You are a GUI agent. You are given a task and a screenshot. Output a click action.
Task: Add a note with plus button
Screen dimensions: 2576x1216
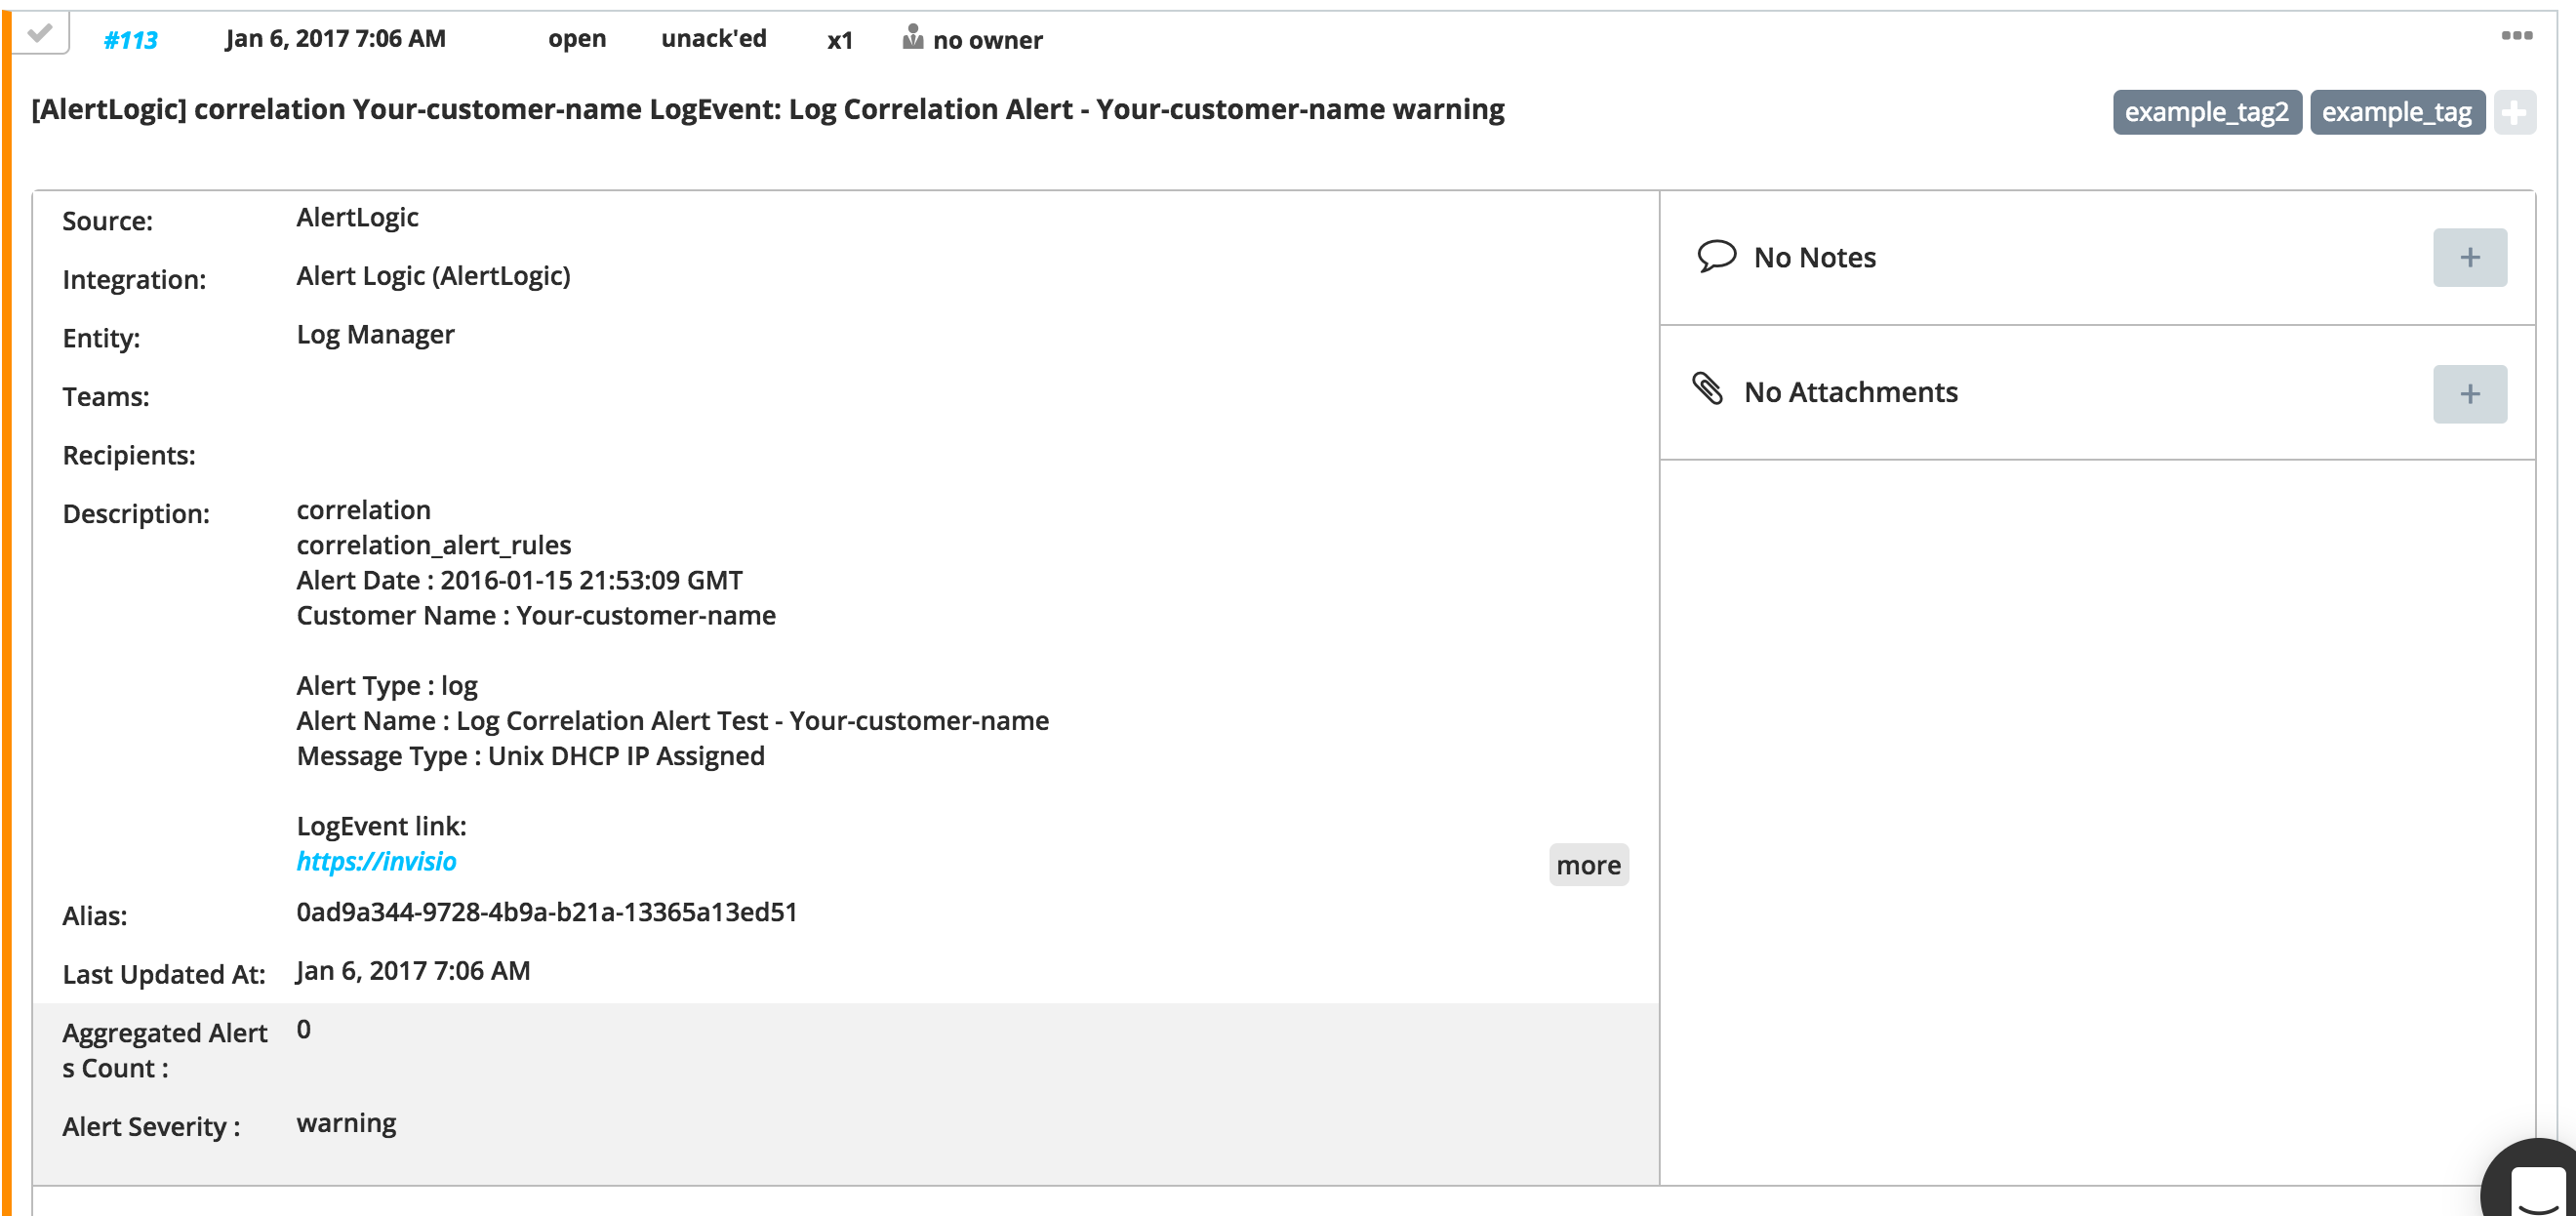tap(2469, 257)
